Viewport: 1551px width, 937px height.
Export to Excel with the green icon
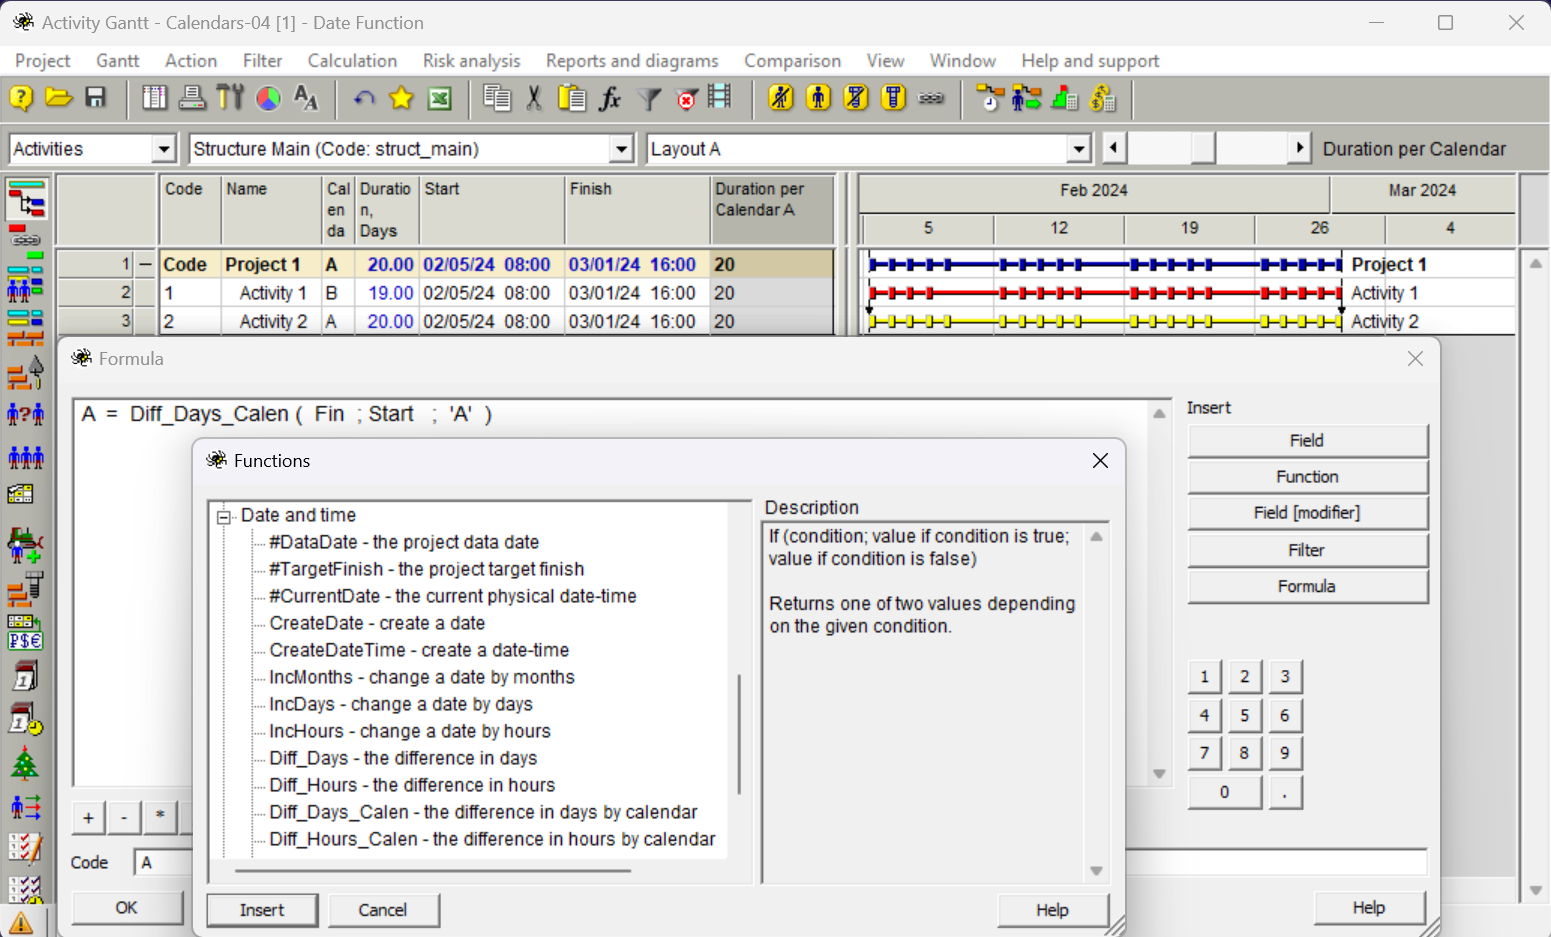pos(440,98)
